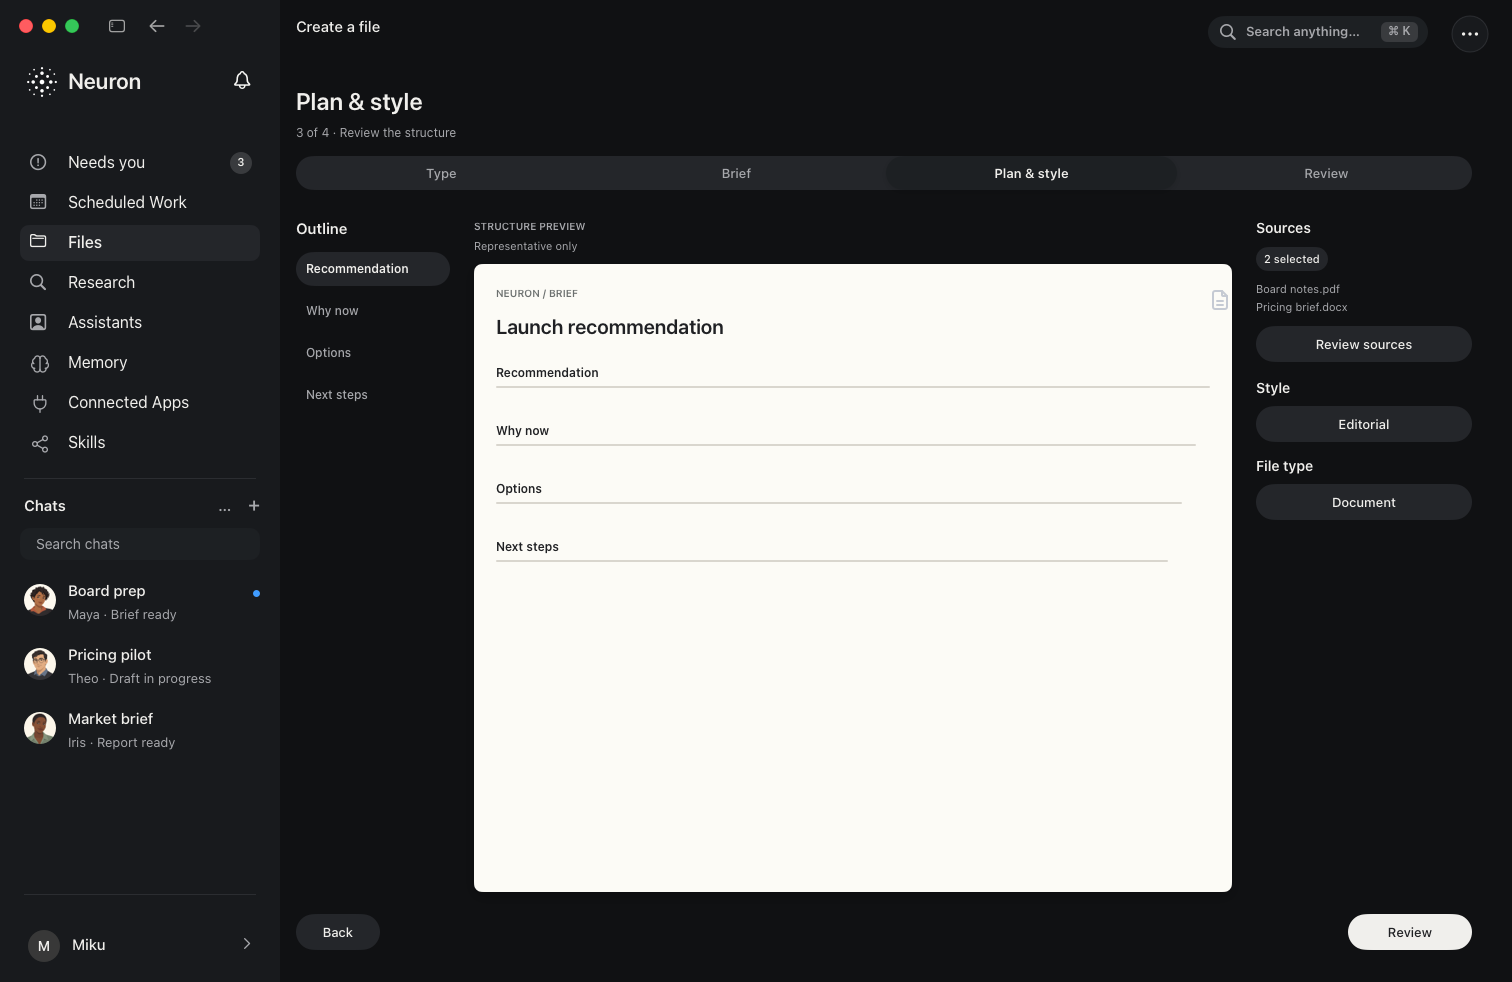Open the Chats ellipsis options
The width and height of the screenshot is (1512, 982).
tap(225, 507)
